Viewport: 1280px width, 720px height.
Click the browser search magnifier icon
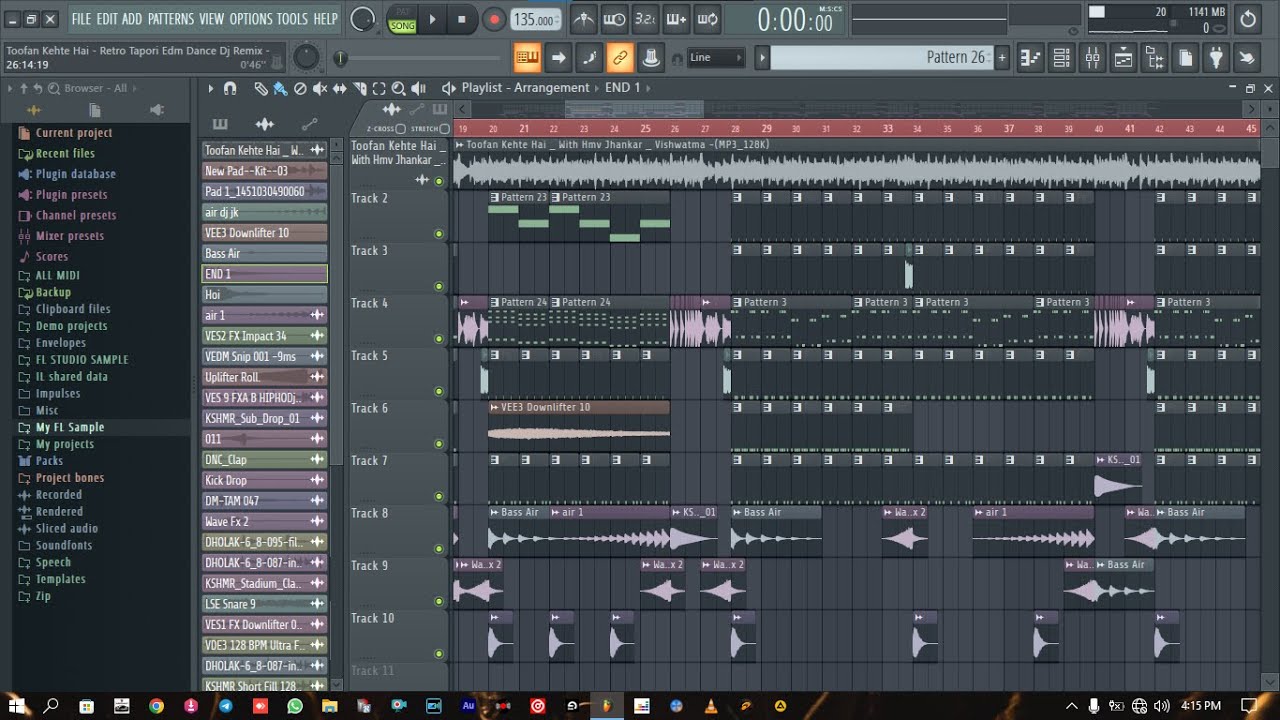[x=54, y=88]
